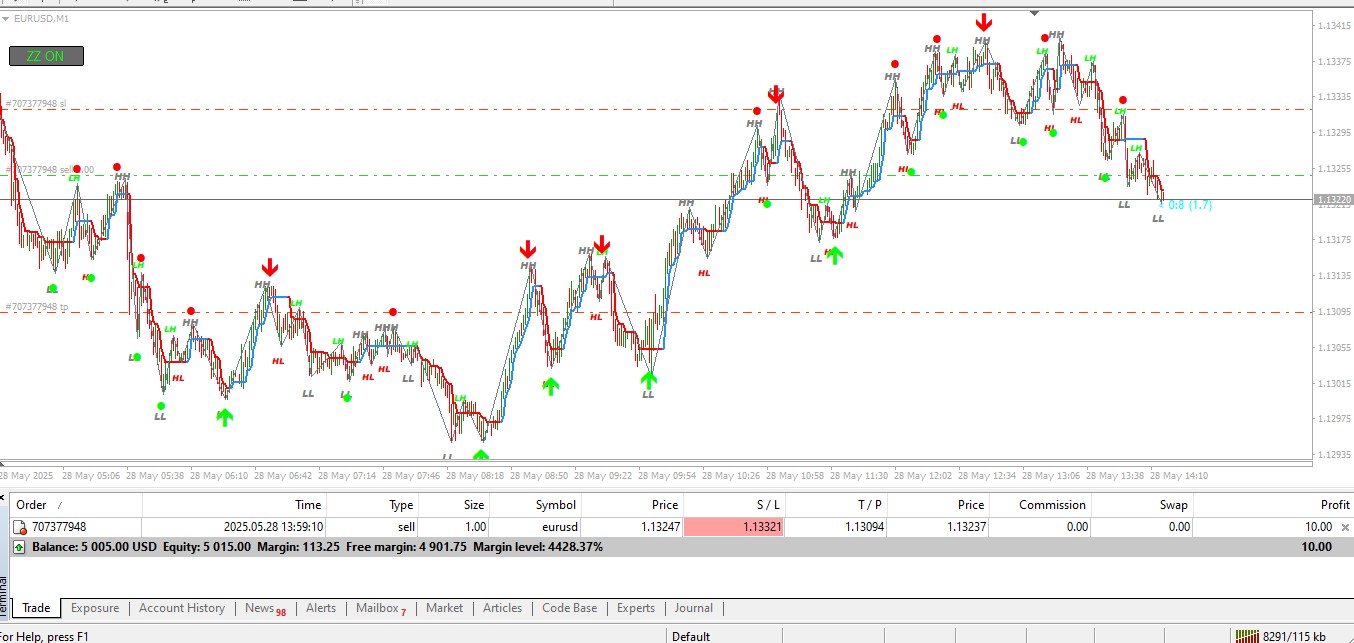Click the Swap column header

click(x=1142, y=505)
